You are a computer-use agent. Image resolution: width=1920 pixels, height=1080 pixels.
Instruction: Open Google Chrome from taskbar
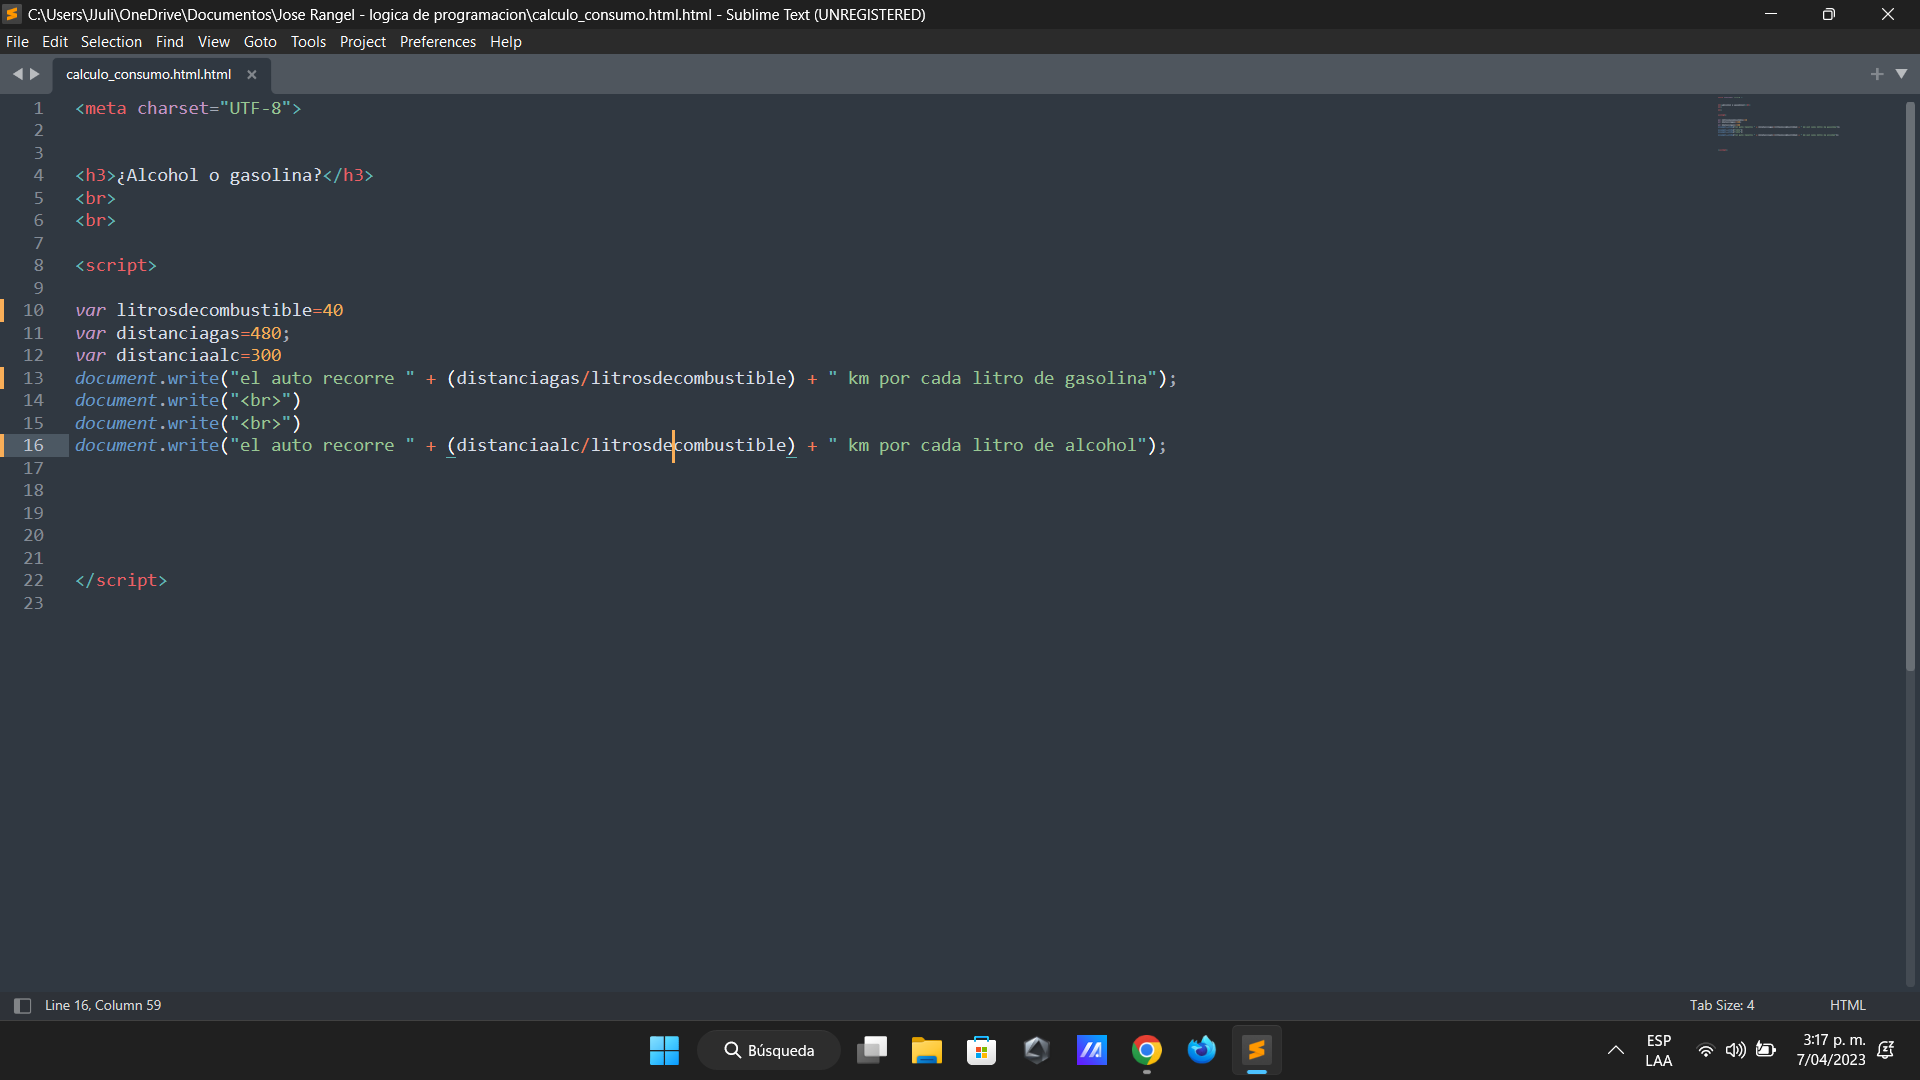point(1147,1050)
